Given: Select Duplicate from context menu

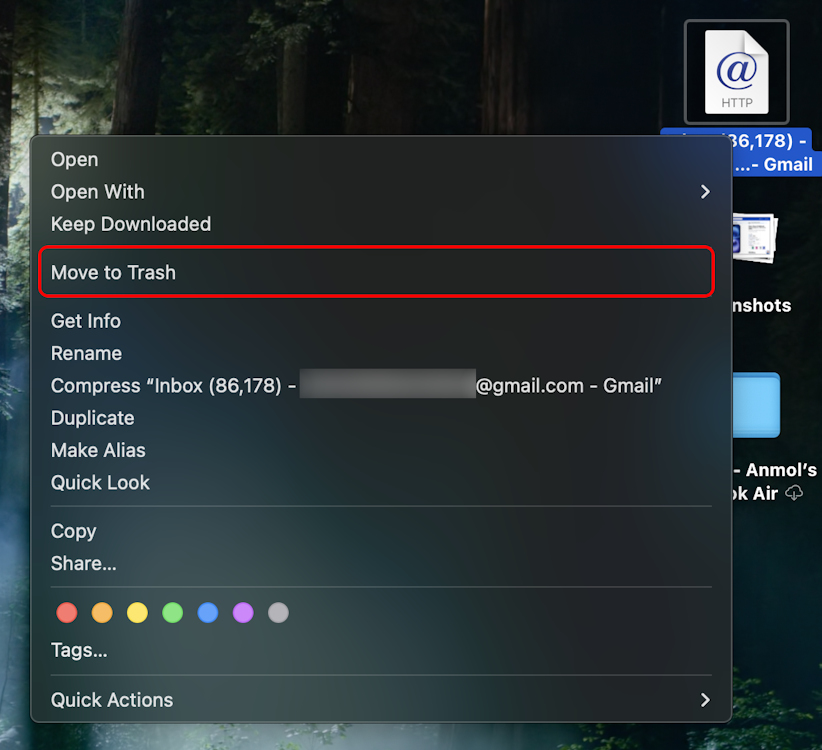Looking at the screenshot, I should click(381, 418).
